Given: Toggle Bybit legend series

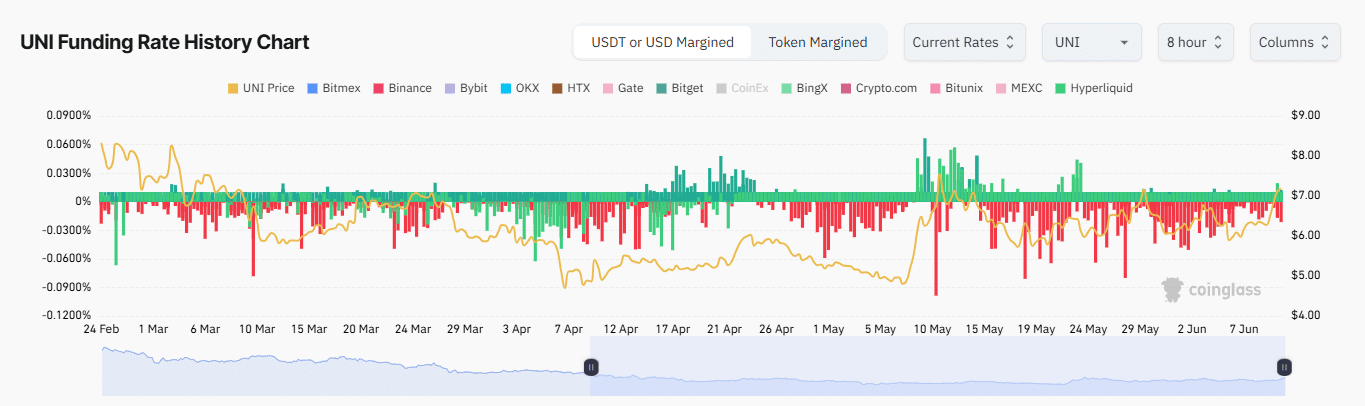Looking at the screenshot, I should coord(466,88).
